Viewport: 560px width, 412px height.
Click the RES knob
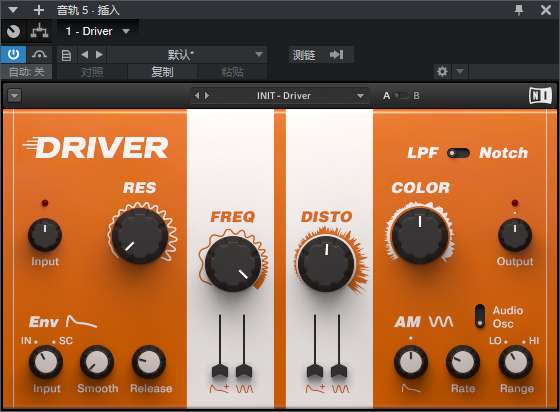point(140,236)
